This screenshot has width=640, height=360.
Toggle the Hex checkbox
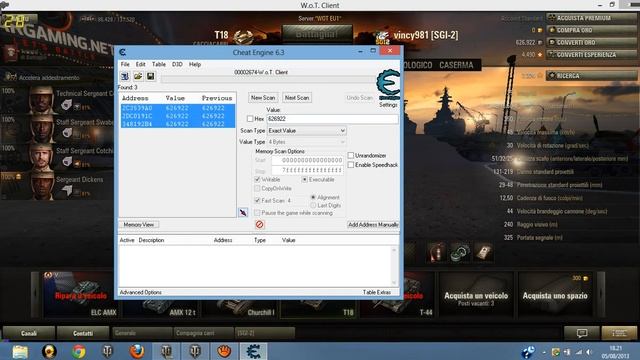click(250, 119)
